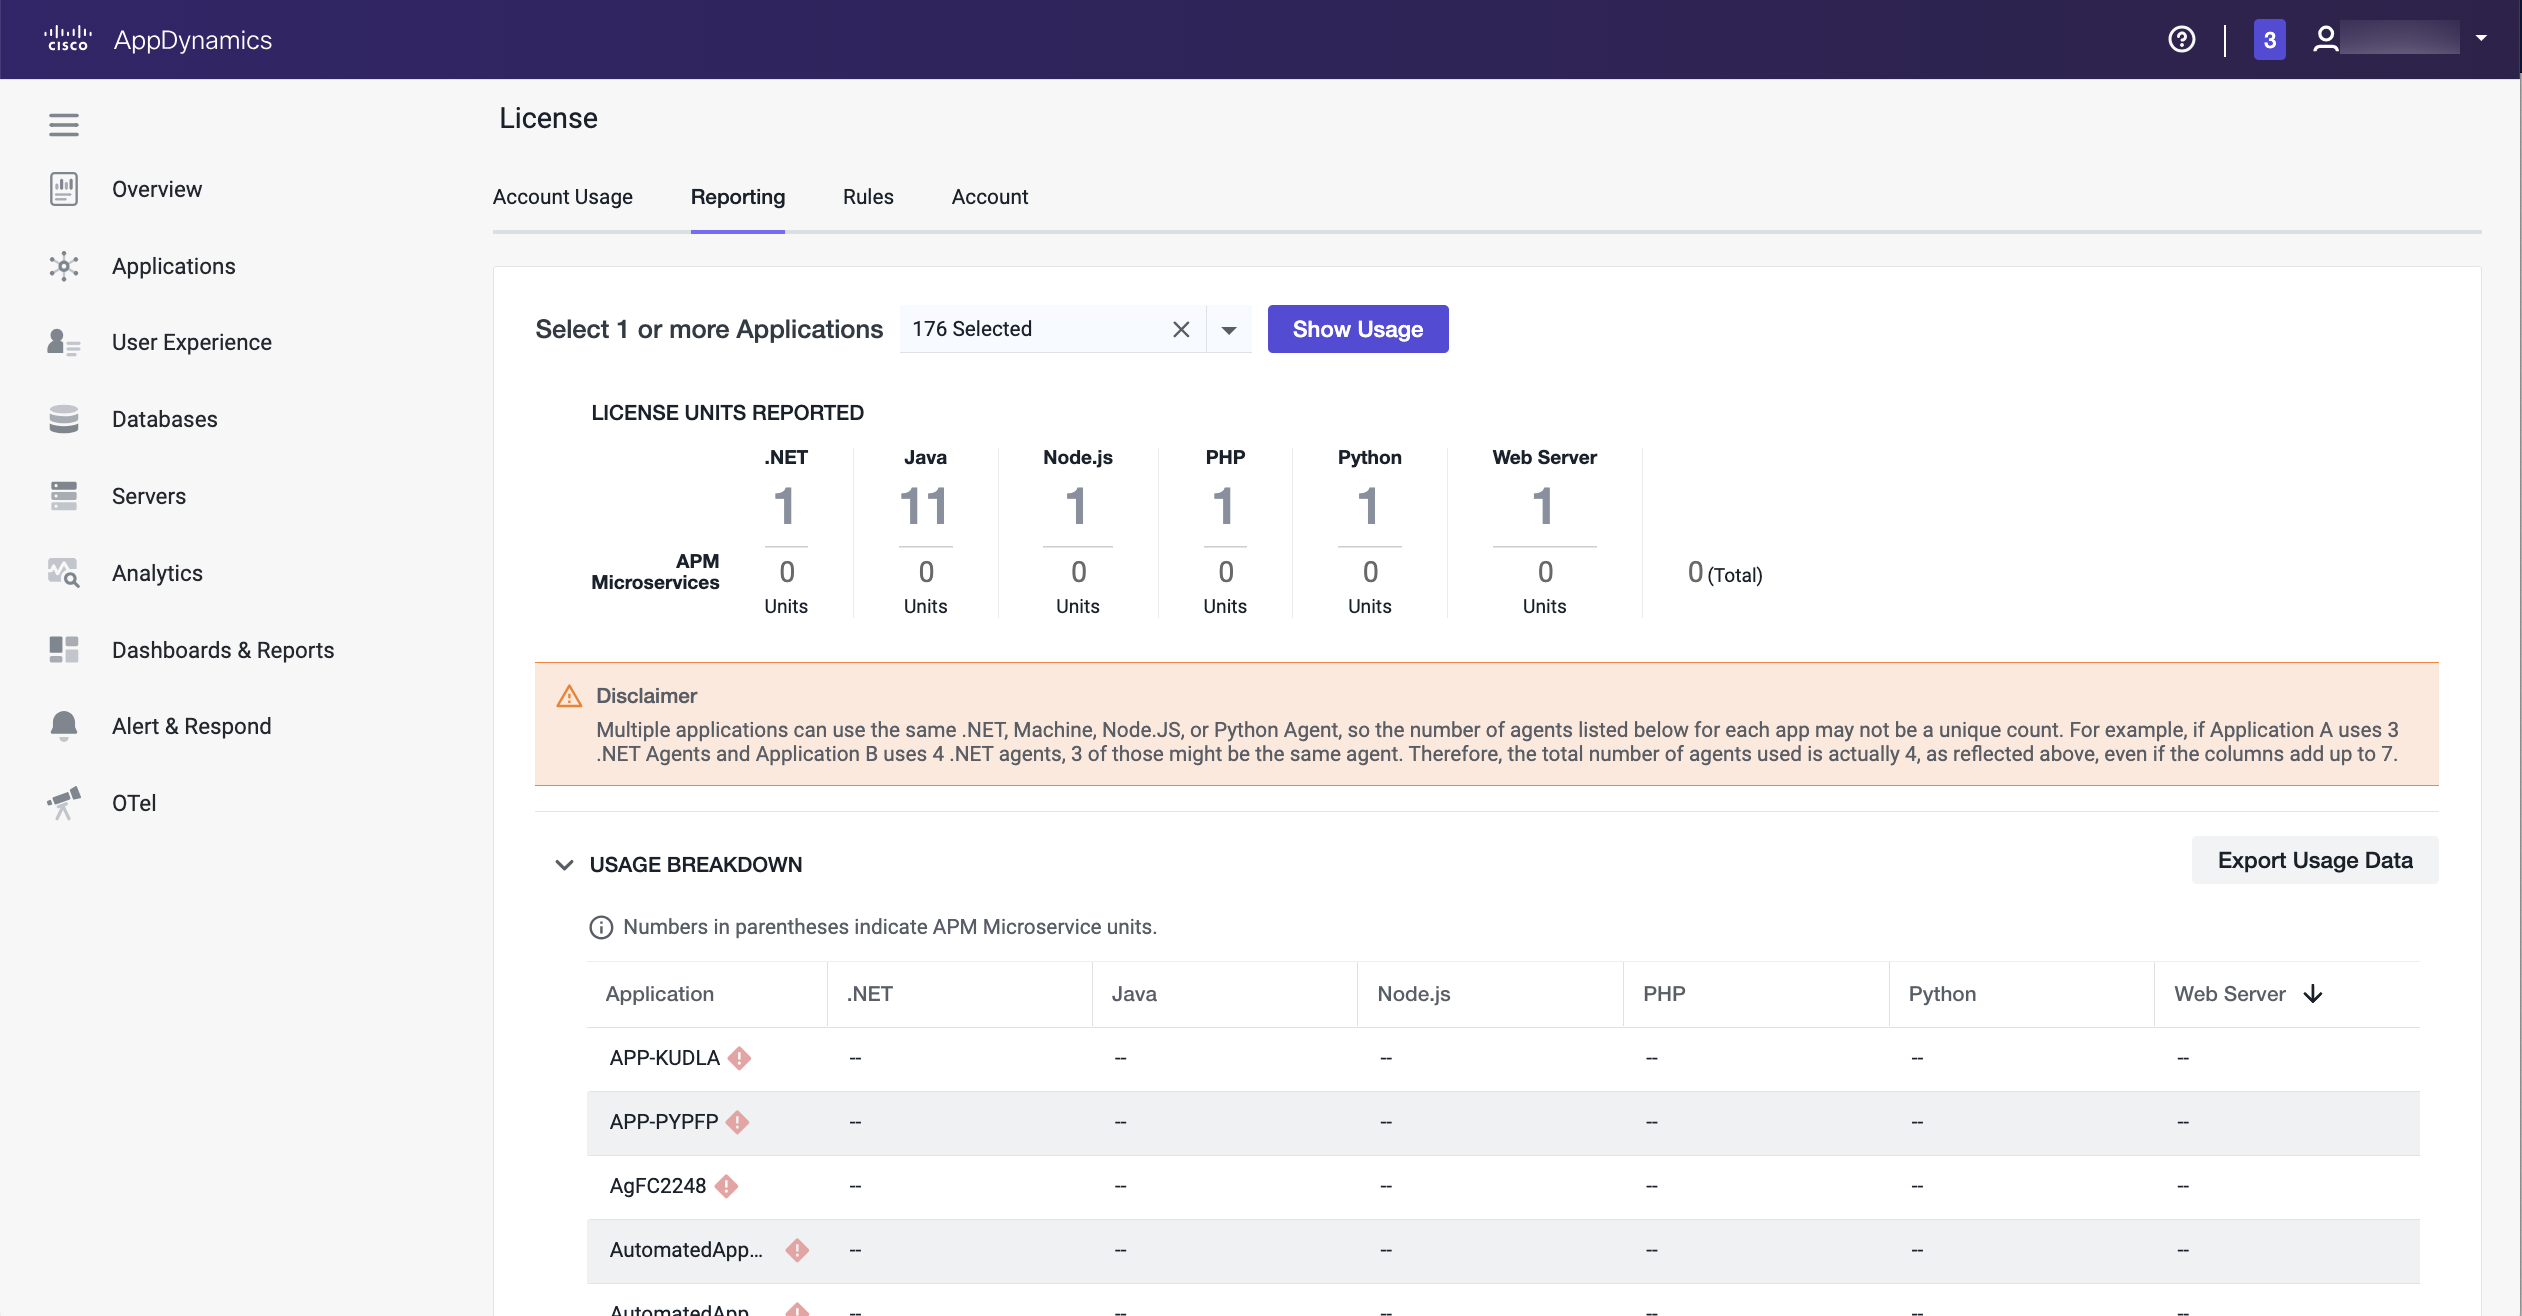Click the user profile icon
Viewport: 2522px width, 1316px height.
[x=2325, y=39]
